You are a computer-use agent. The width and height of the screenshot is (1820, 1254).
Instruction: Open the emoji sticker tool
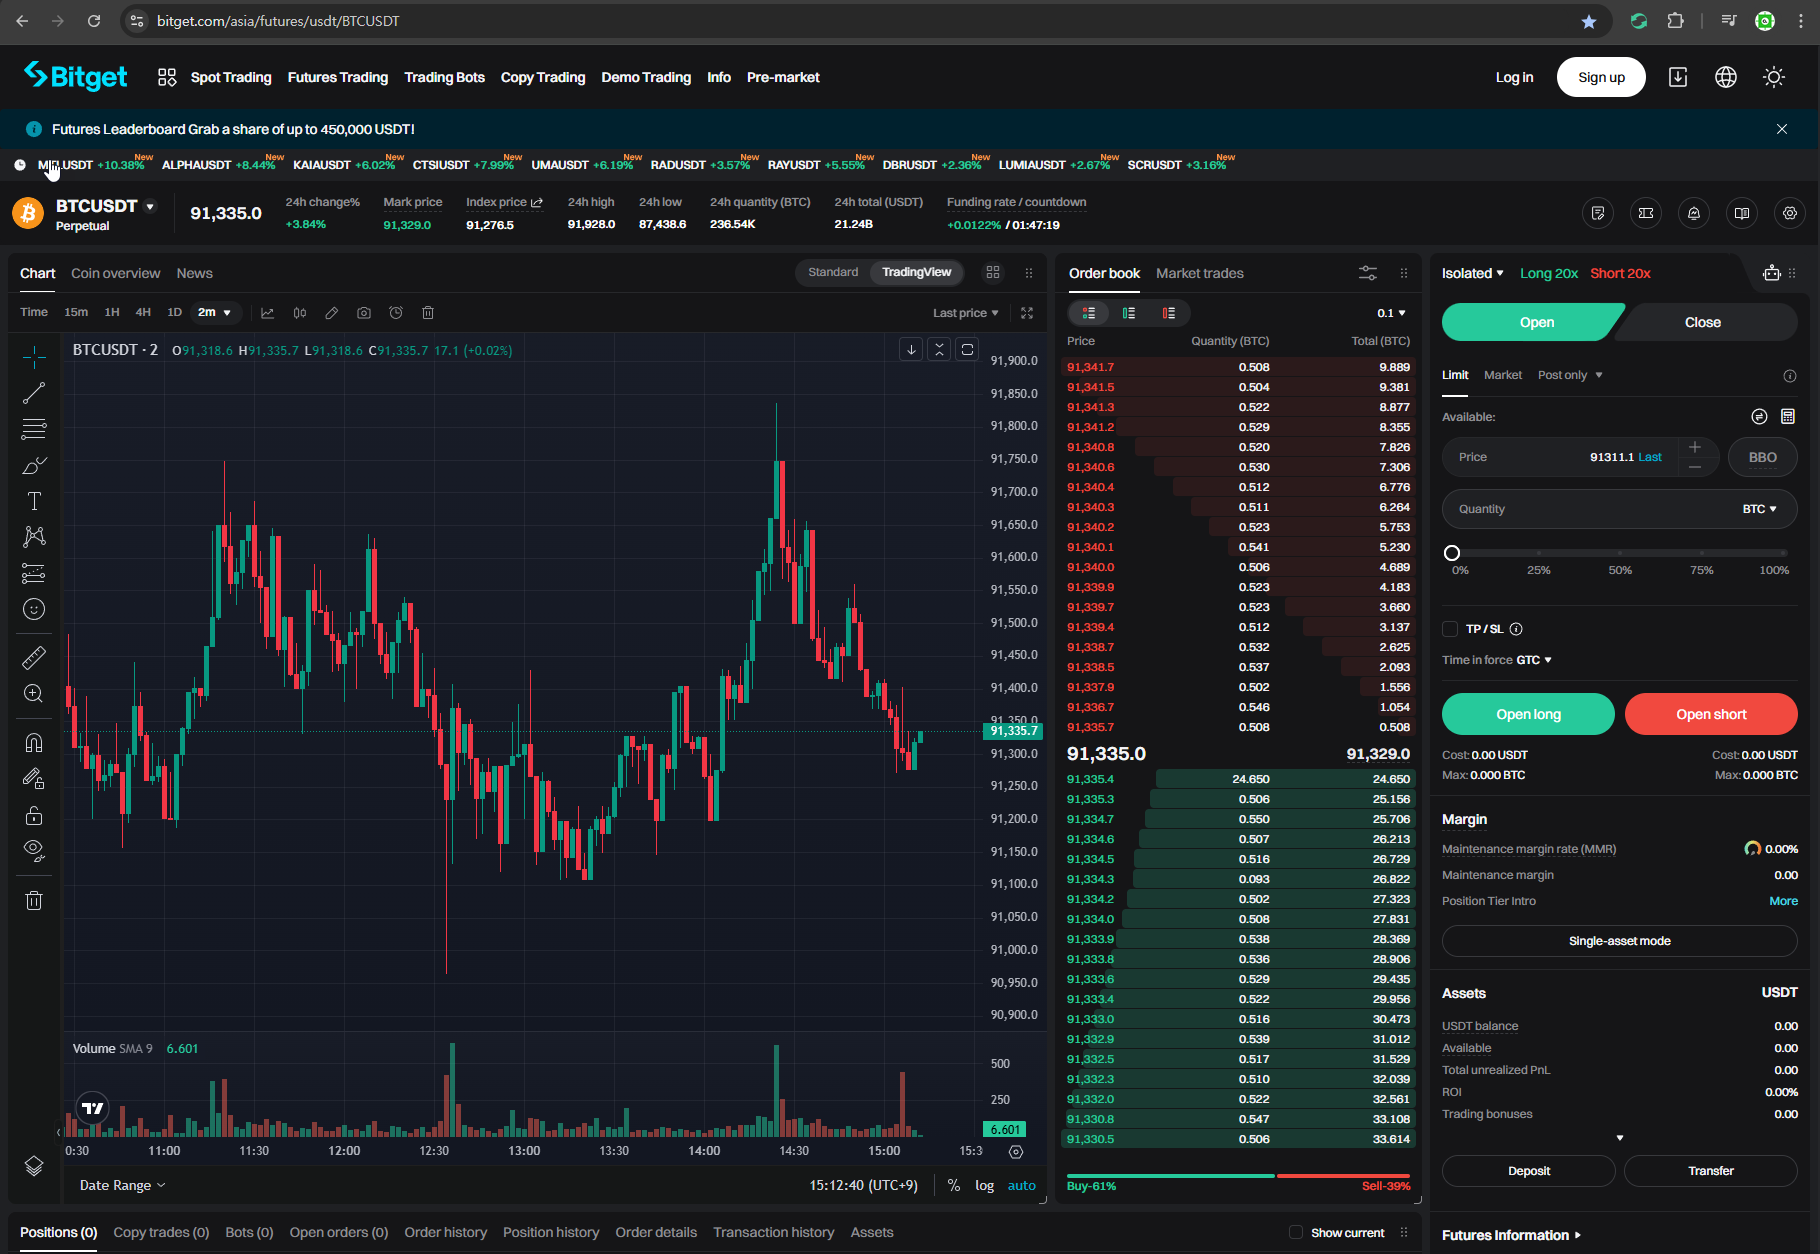tap(34, 609)
